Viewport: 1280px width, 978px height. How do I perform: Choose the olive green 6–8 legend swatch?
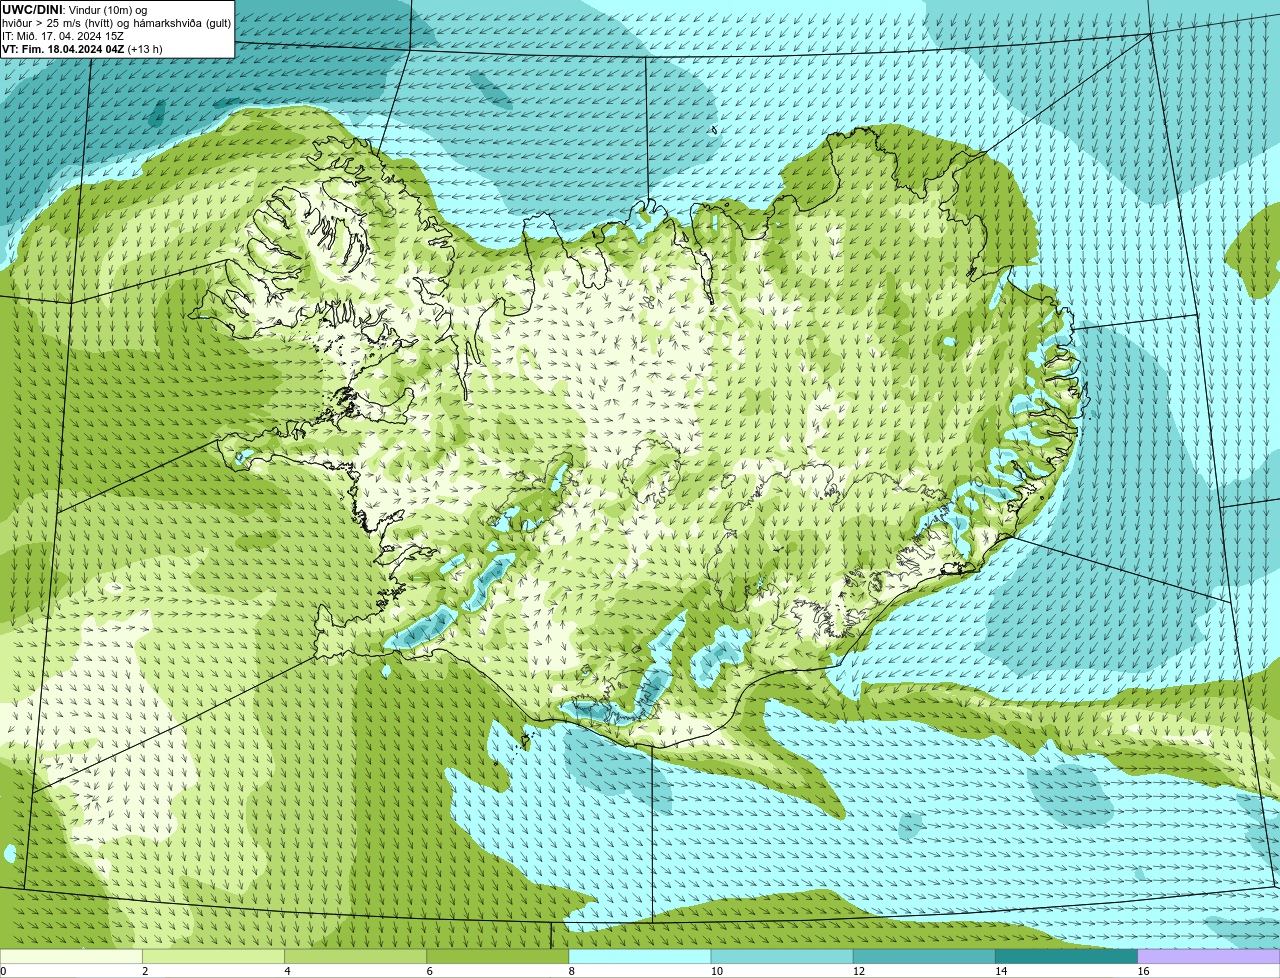point(498,956)
